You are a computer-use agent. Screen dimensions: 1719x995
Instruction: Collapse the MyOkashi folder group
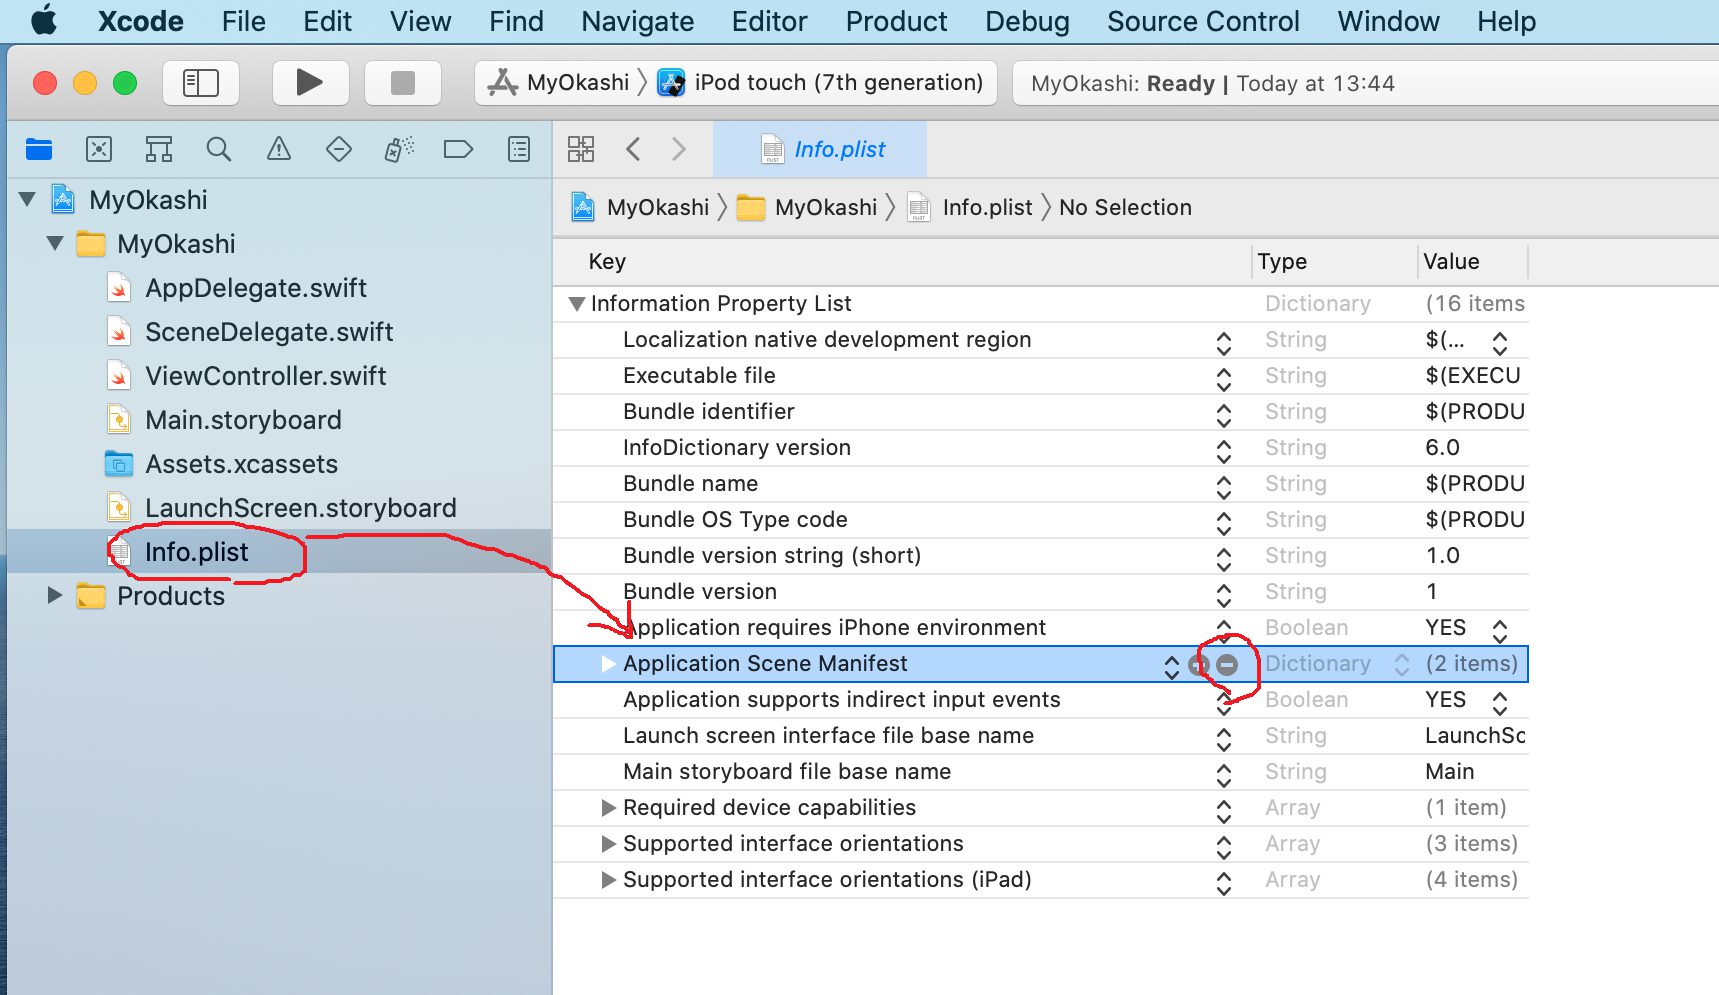tap(56, 243)
